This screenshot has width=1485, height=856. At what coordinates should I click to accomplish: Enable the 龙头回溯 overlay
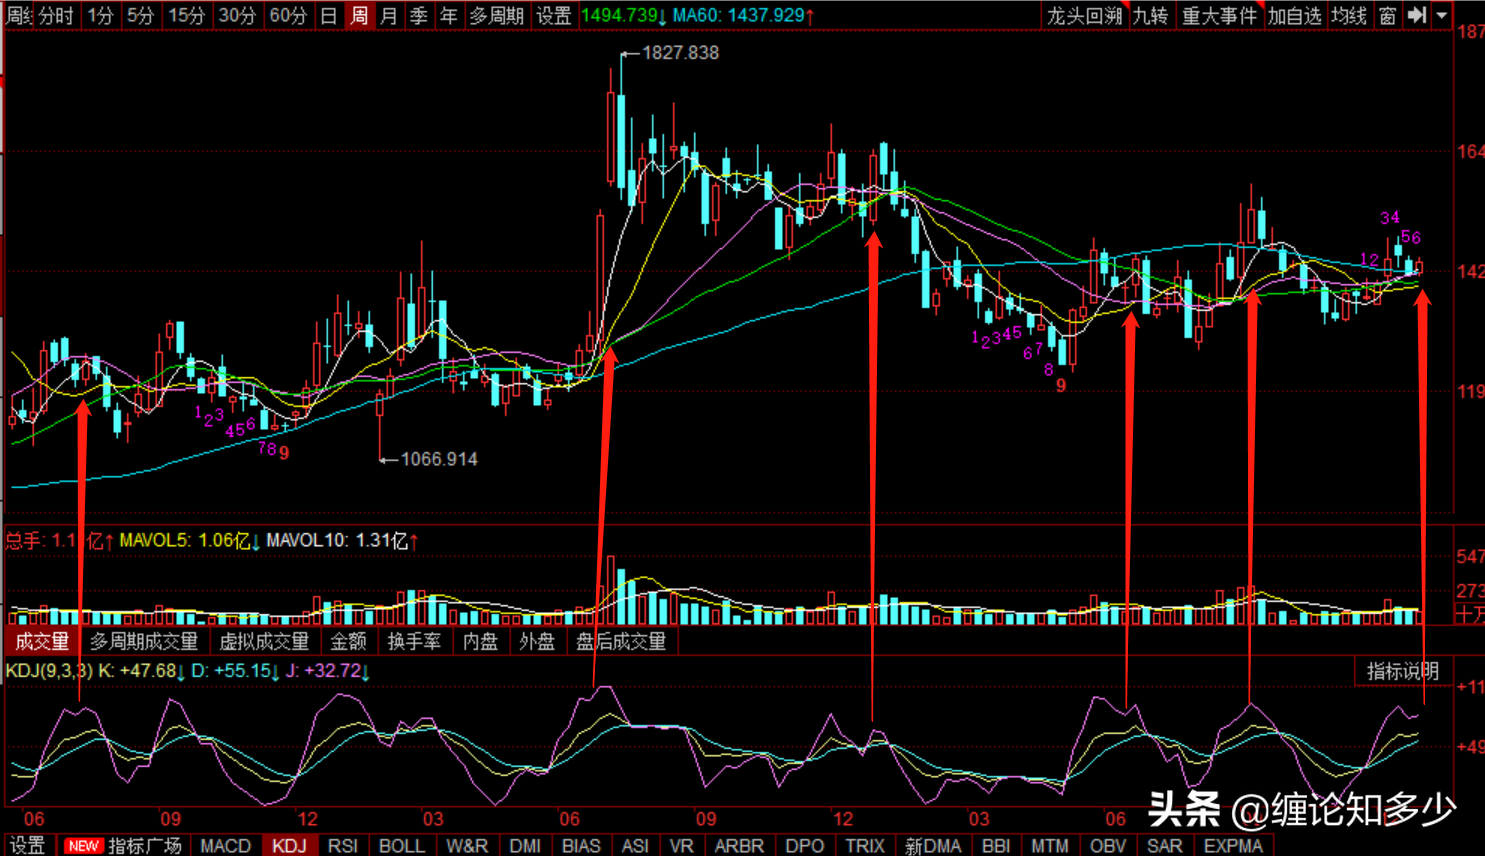(1084, 15)
